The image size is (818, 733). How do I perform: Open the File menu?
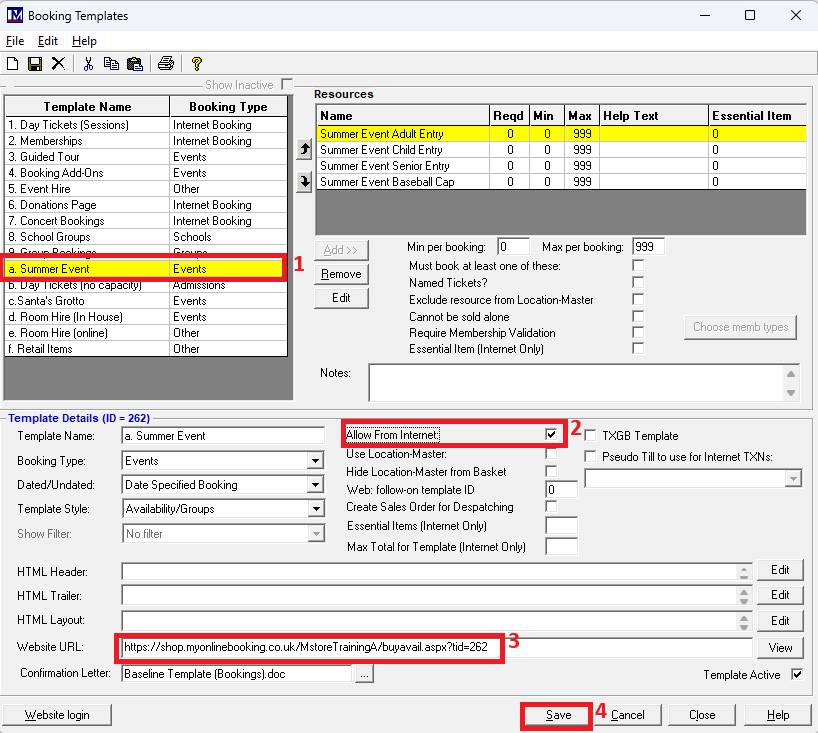pos(15,41)
